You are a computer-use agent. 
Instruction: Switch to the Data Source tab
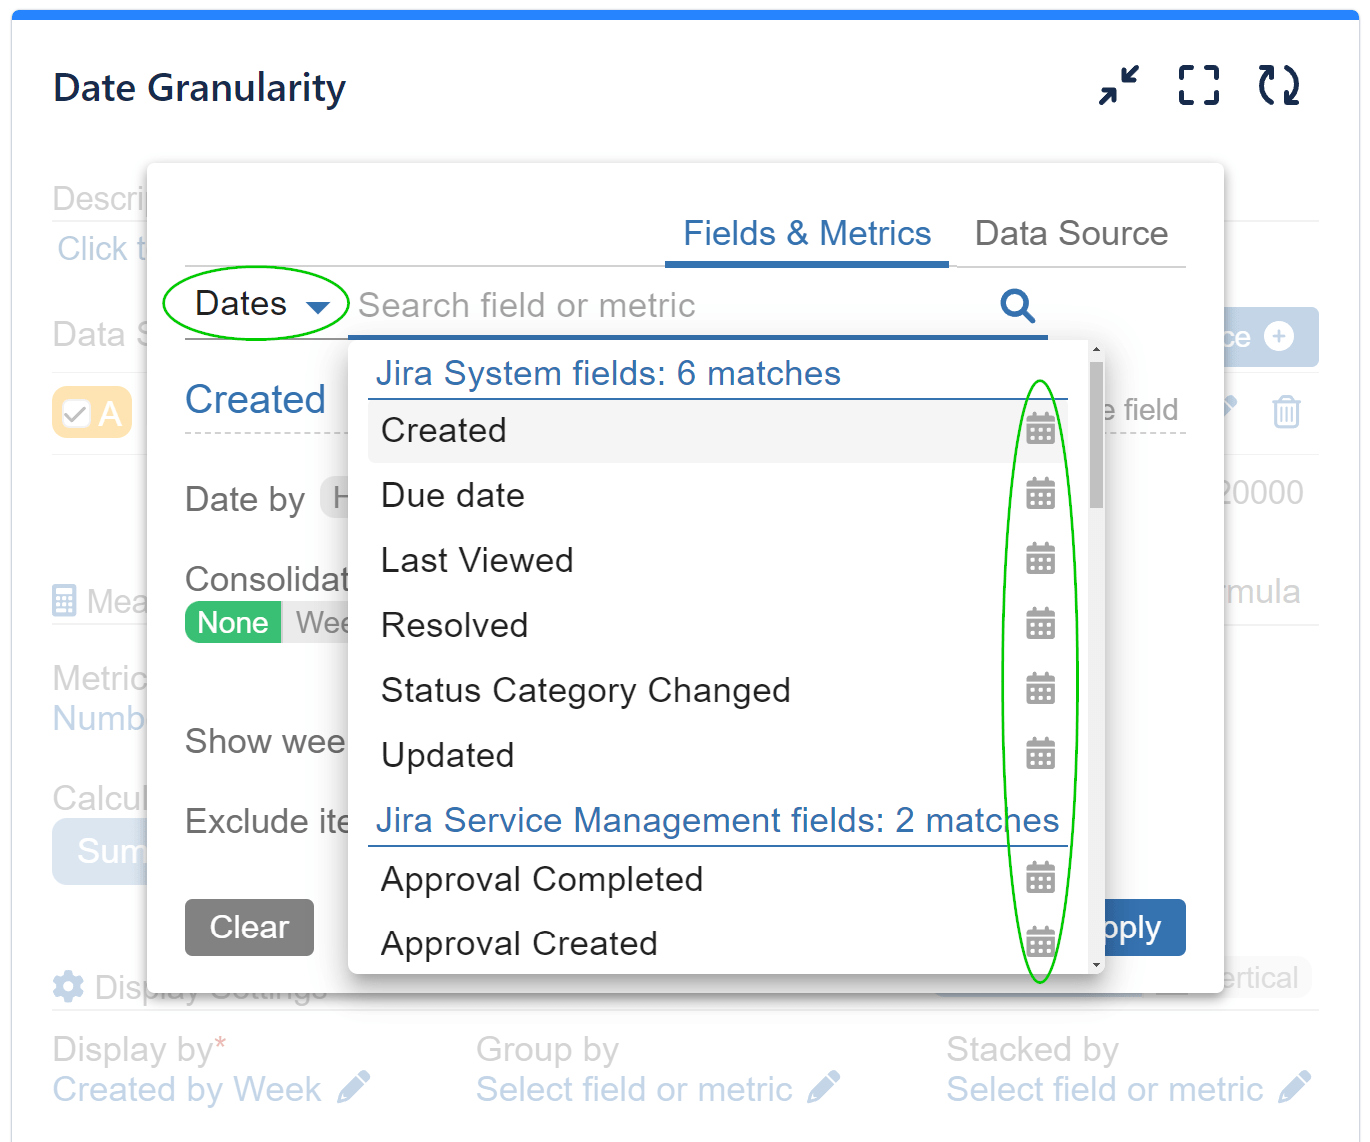(x=1071, y=233)
